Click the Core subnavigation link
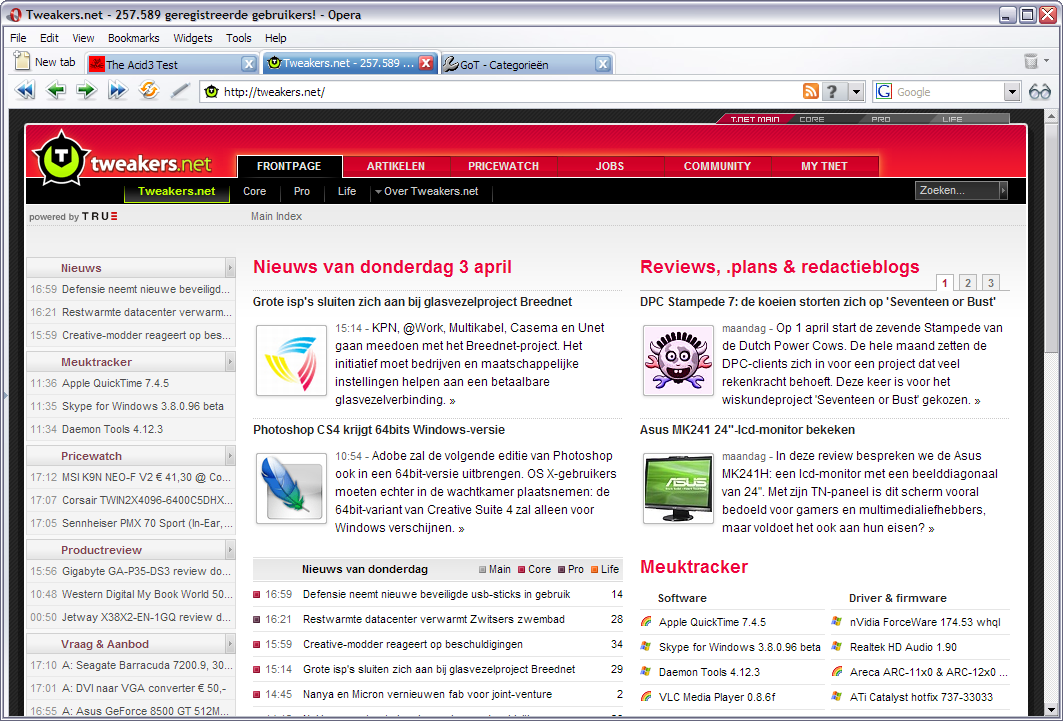Image resolution: width=1063 pixels, height=721 pixels. [254, 191]
